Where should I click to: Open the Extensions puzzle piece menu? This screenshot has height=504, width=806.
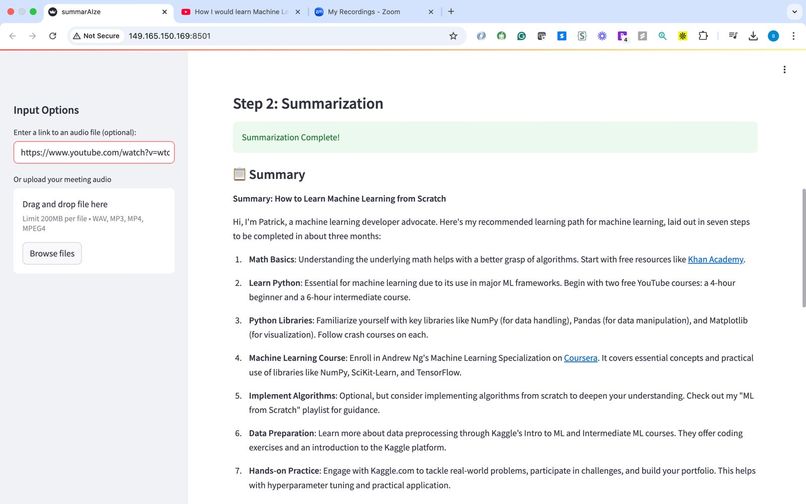click(x=703, y=36)
